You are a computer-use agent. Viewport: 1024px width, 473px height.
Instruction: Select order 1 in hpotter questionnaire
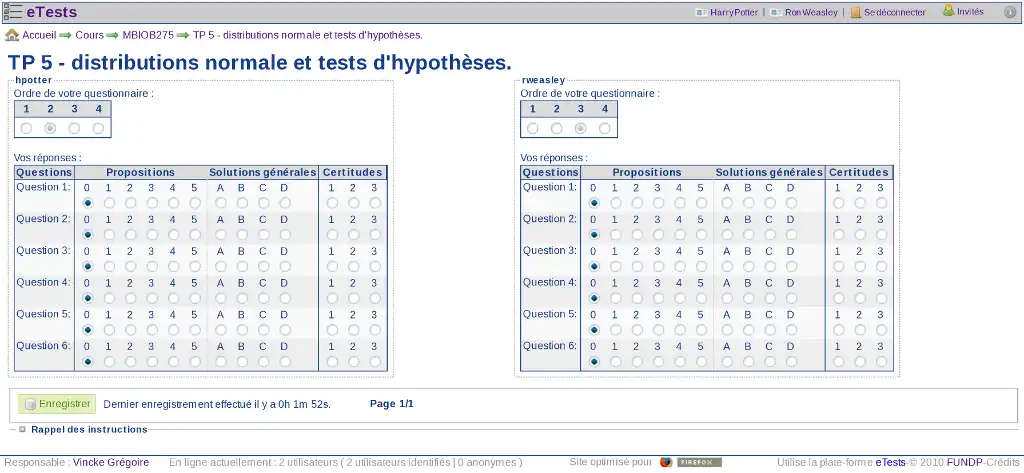click(x=26, y=129)
